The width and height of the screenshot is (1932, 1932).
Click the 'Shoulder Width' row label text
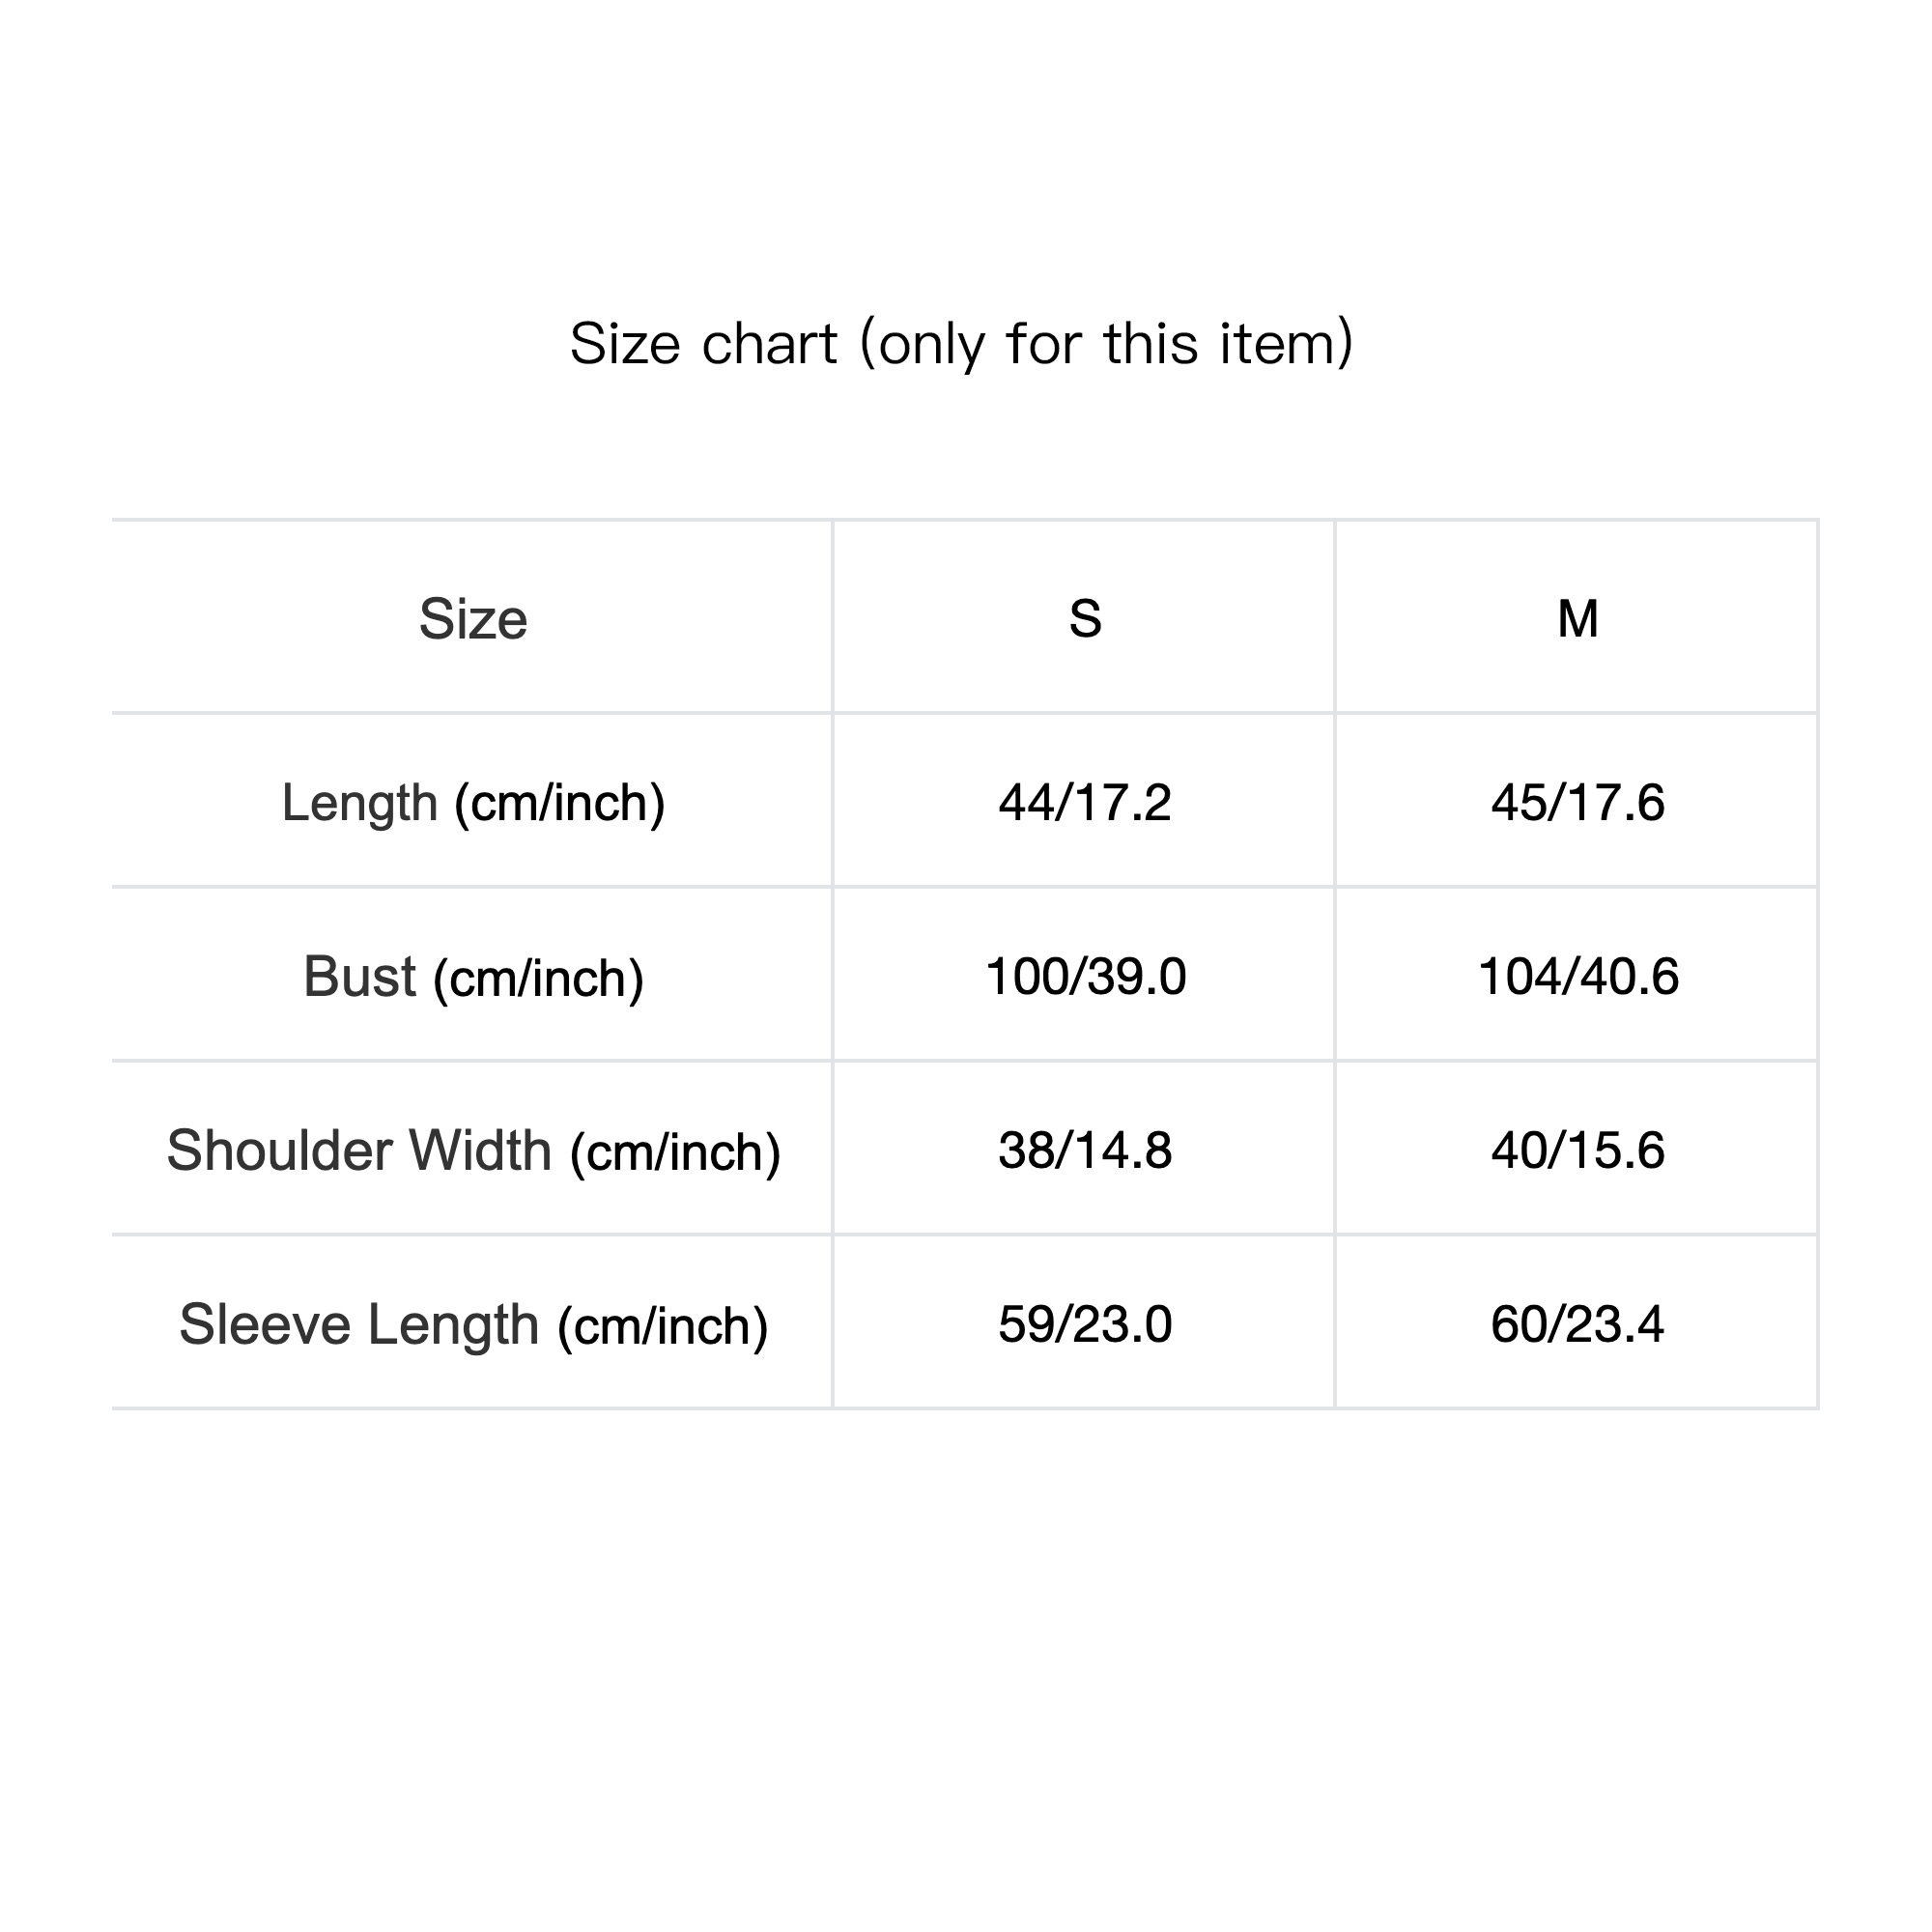point(359,1151)
